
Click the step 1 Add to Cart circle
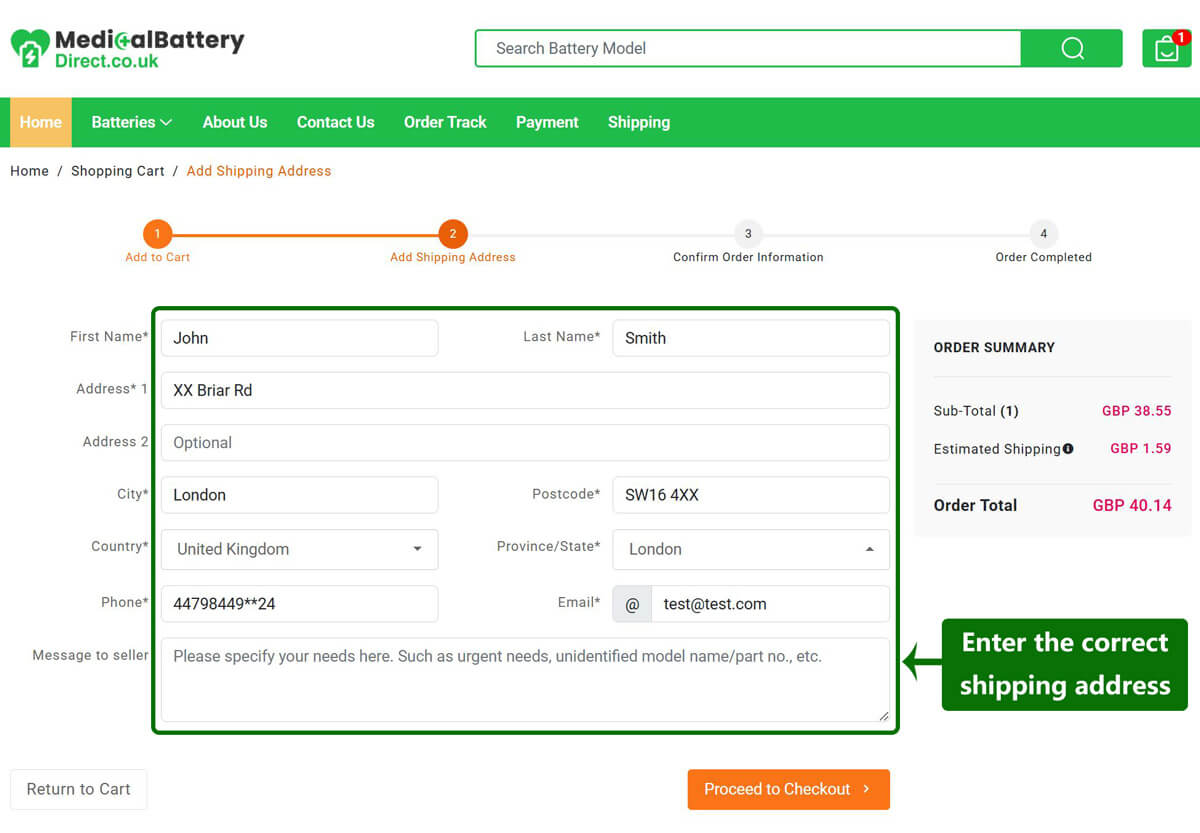point(157,233)
